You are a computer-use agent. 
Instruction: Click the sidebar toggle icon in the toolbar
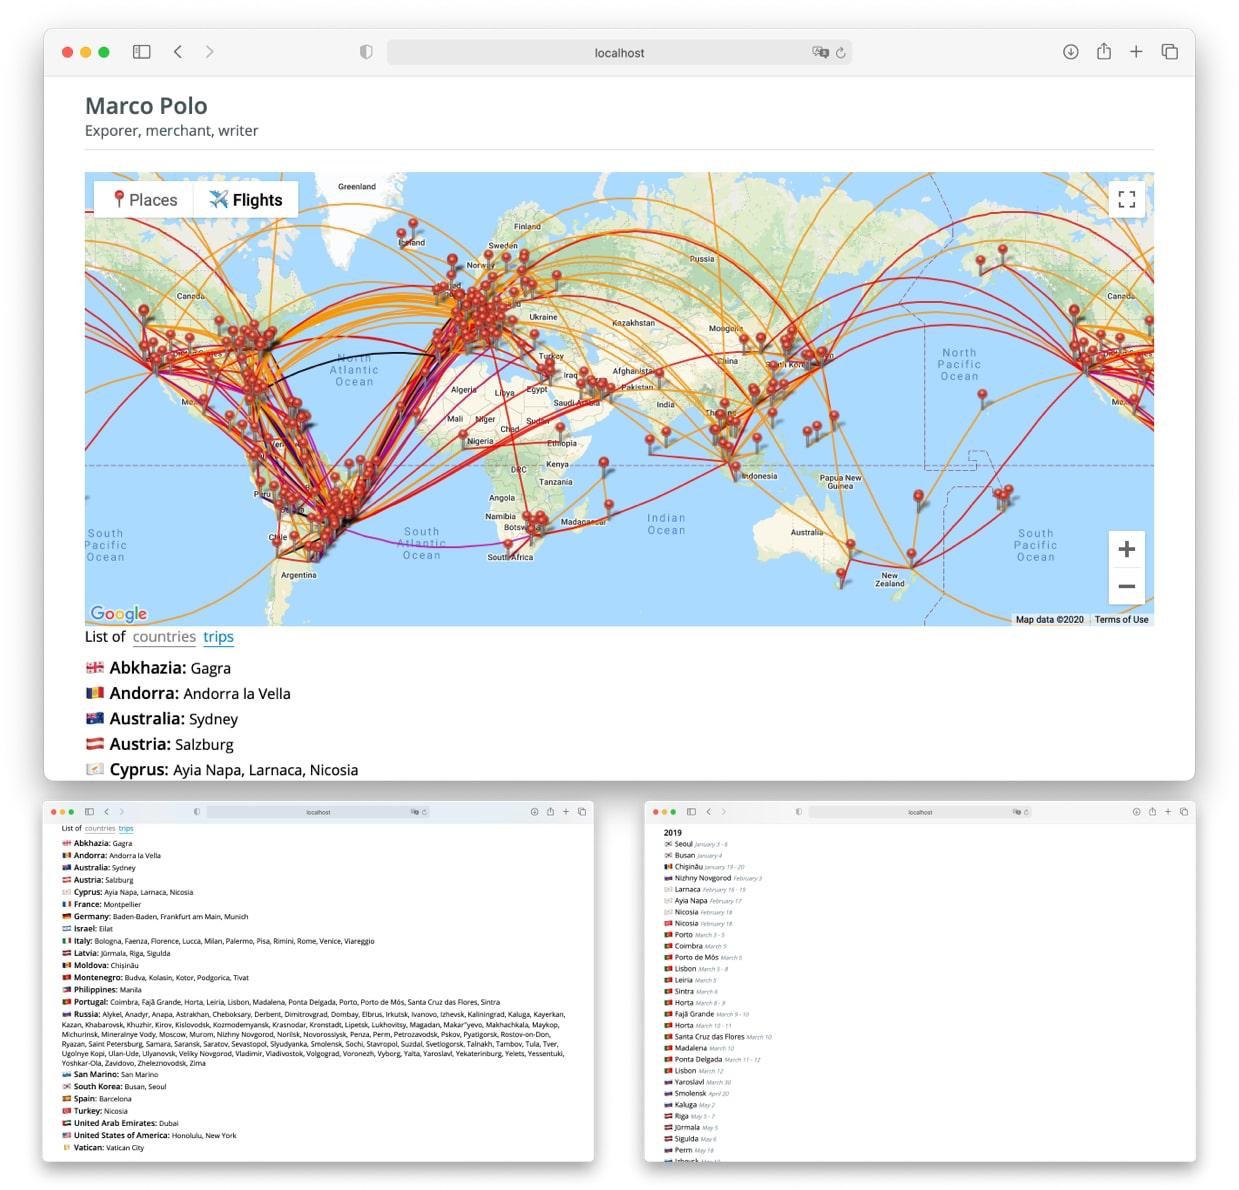(x=141, y=51)
